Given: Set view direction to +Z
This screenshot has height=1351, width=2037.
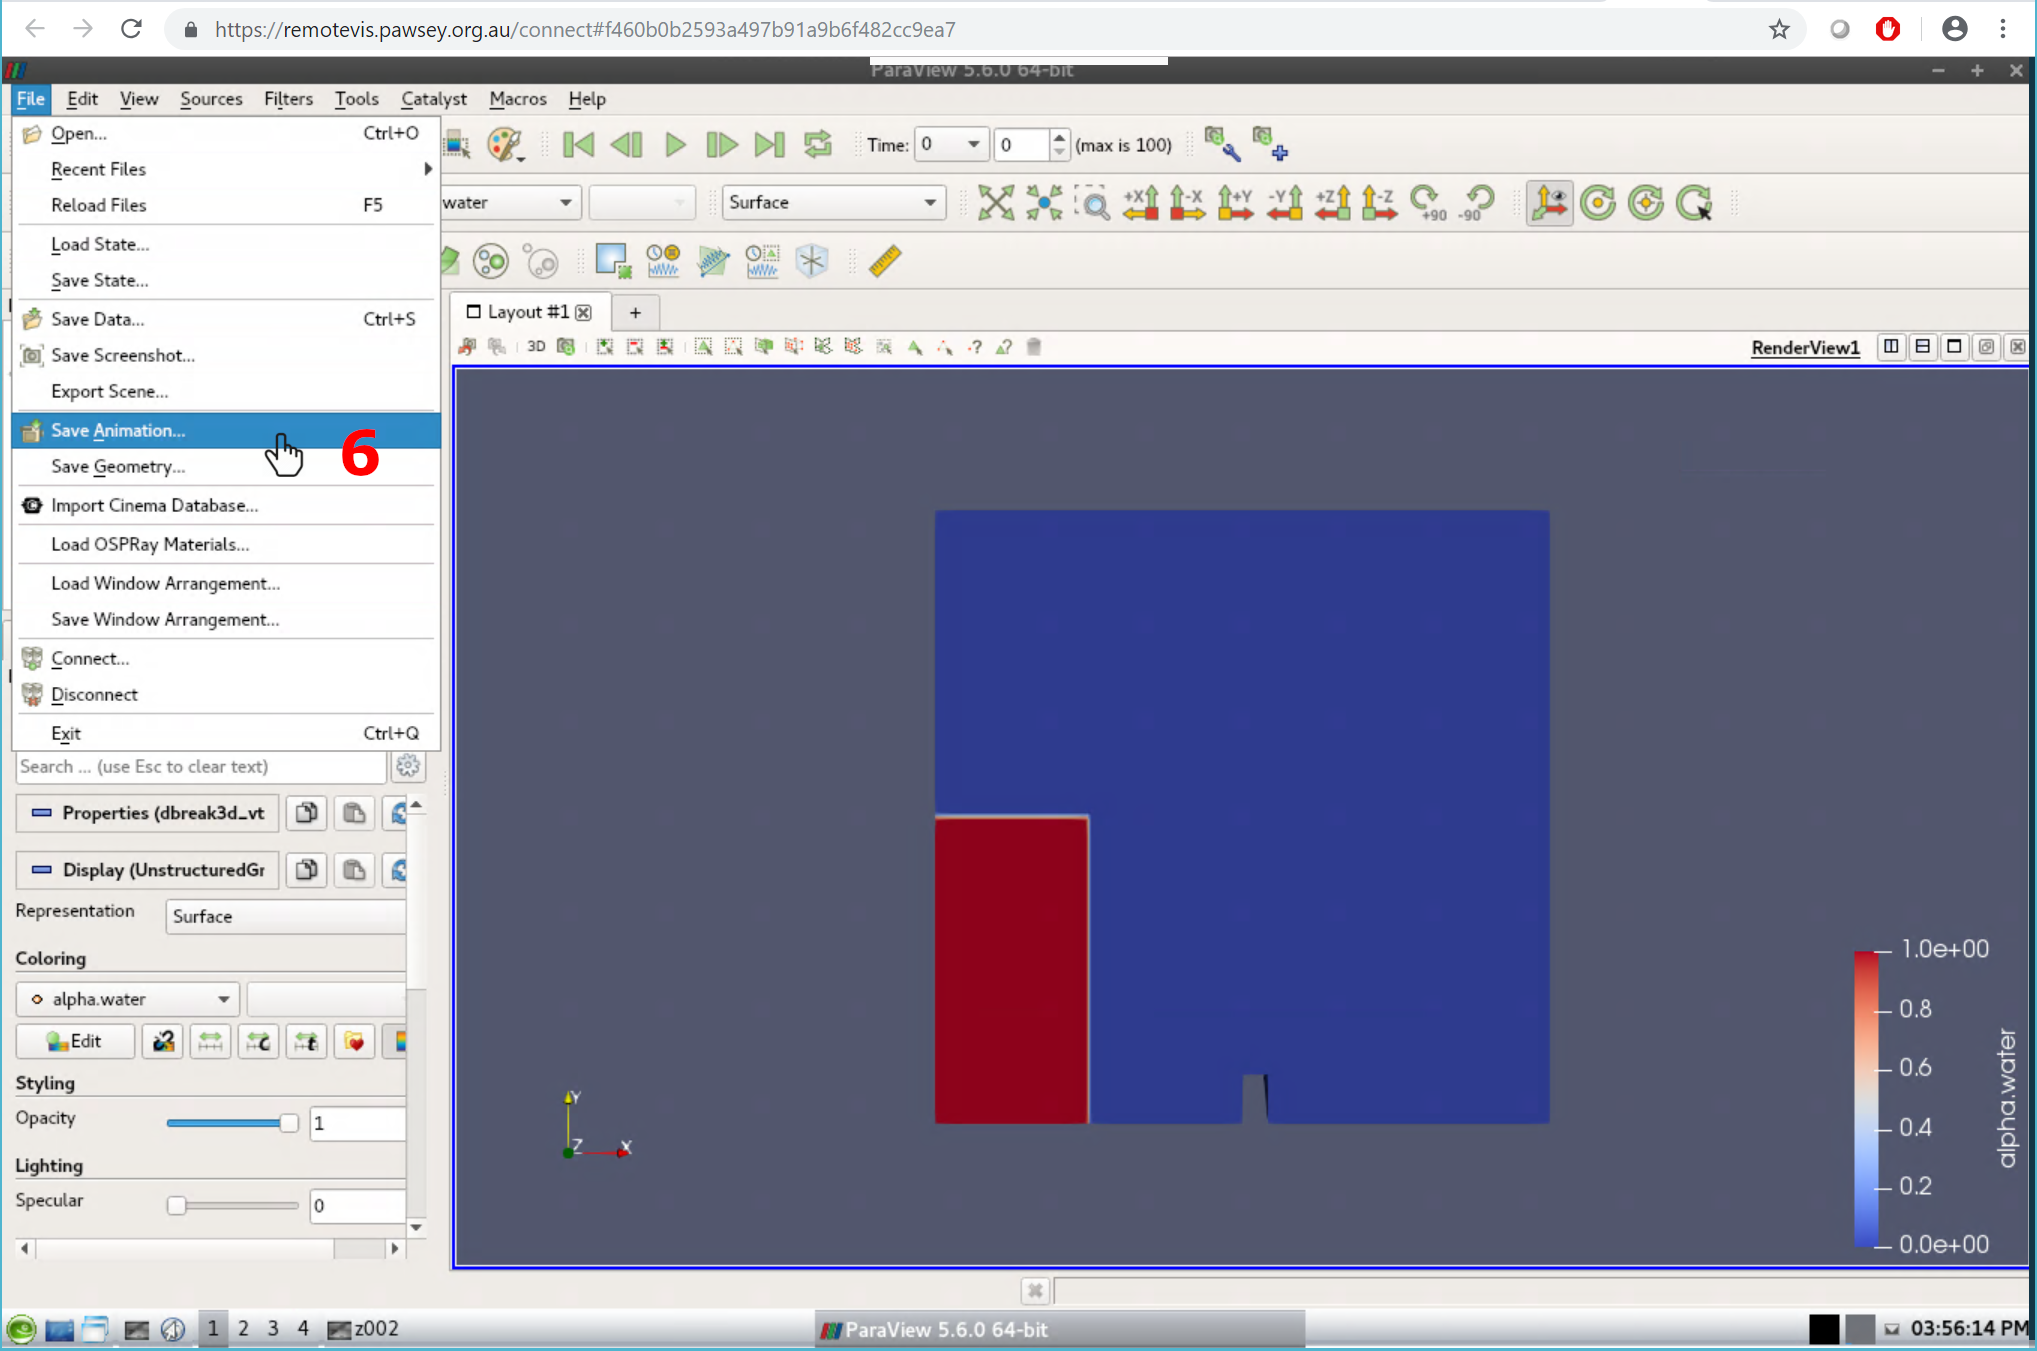Looking at the screenshot, I should pyautogui.click(x=1332, y=203).
